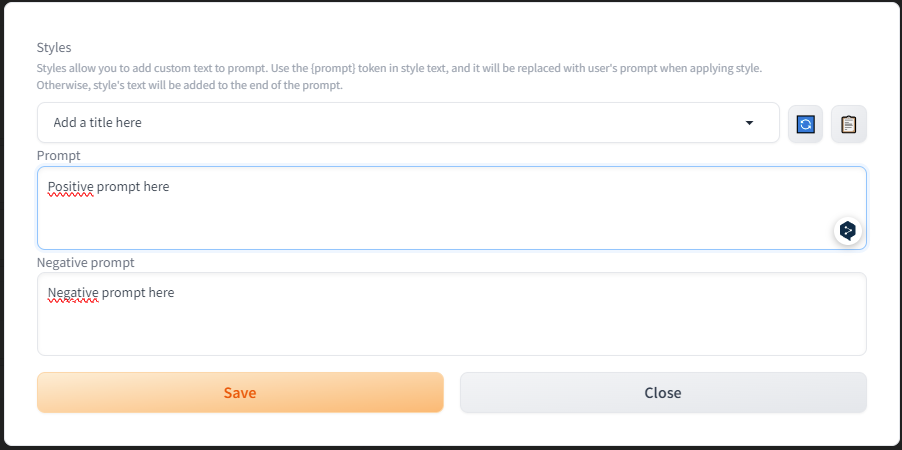Click the underlined word "Negative" in the text box

(x=73, y=293)
